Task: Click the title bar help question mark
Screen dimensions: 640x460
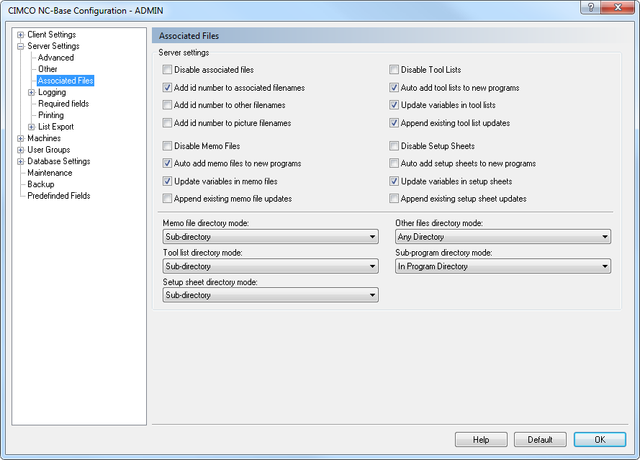Action: click(x=591, y=7)
